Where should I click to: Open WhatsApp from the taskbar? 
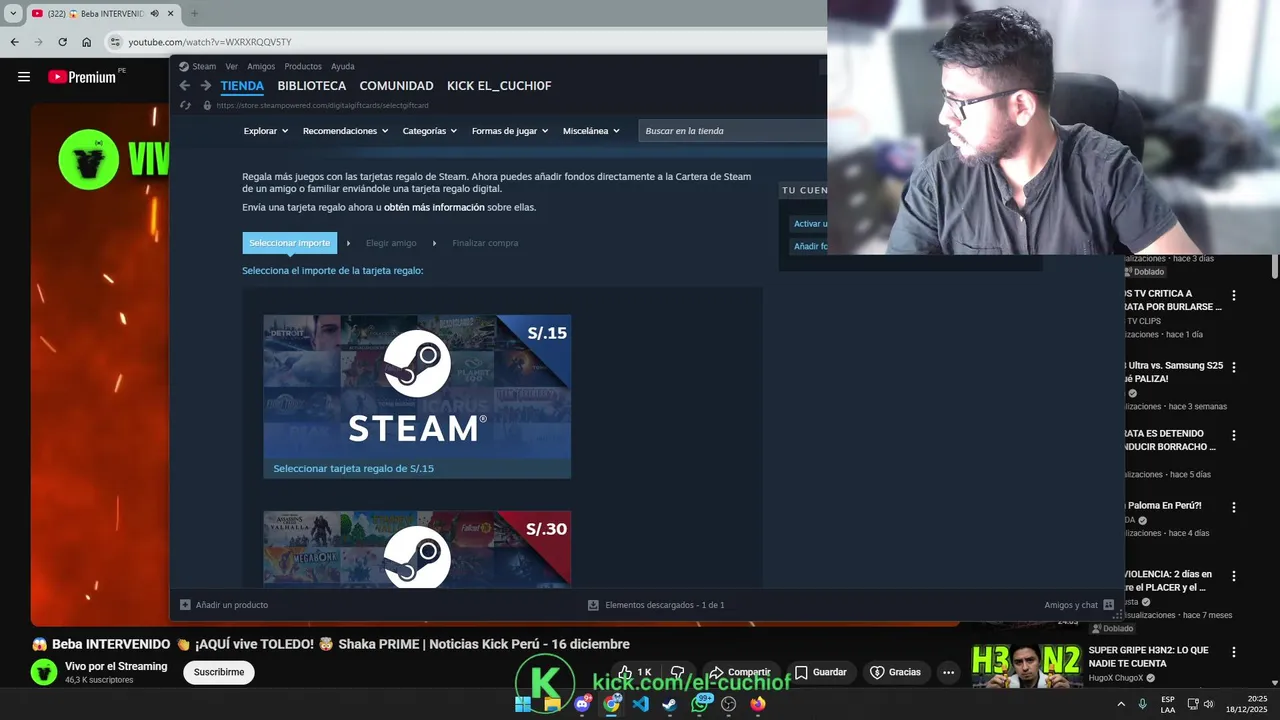coord(700,704)
